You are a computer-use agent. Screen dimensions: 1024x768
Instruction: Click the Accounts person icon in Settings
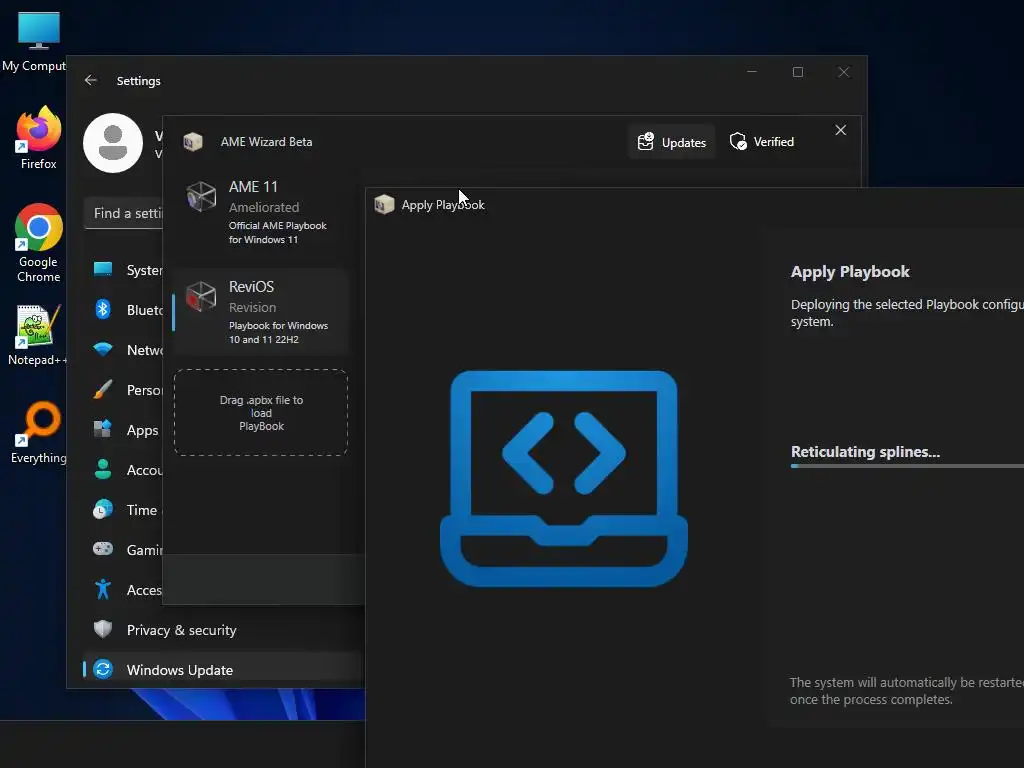click(x=103, y=469)
